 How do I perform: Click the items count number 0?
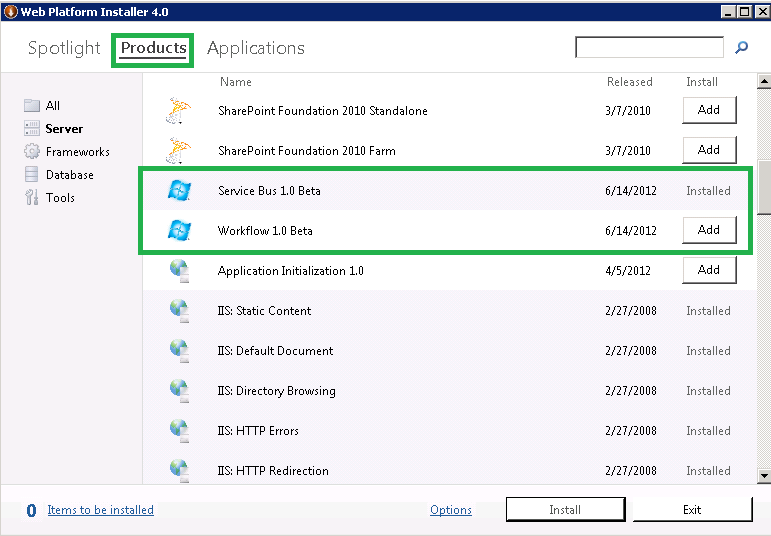pos(31,510)
